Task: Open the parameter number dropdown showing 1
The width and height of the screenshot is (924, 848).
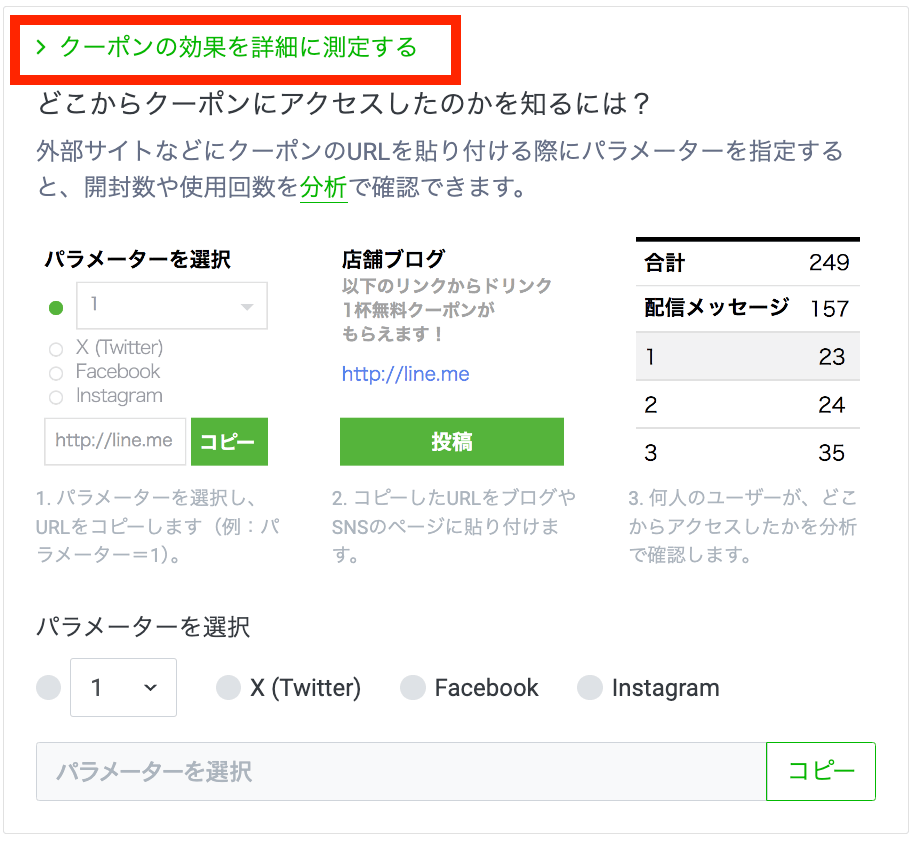Action: [x=123, y=688]
